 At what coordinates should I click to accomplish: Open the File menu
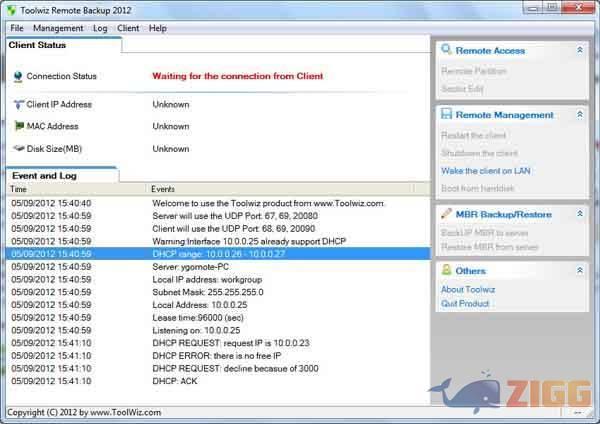click(17, 28)
